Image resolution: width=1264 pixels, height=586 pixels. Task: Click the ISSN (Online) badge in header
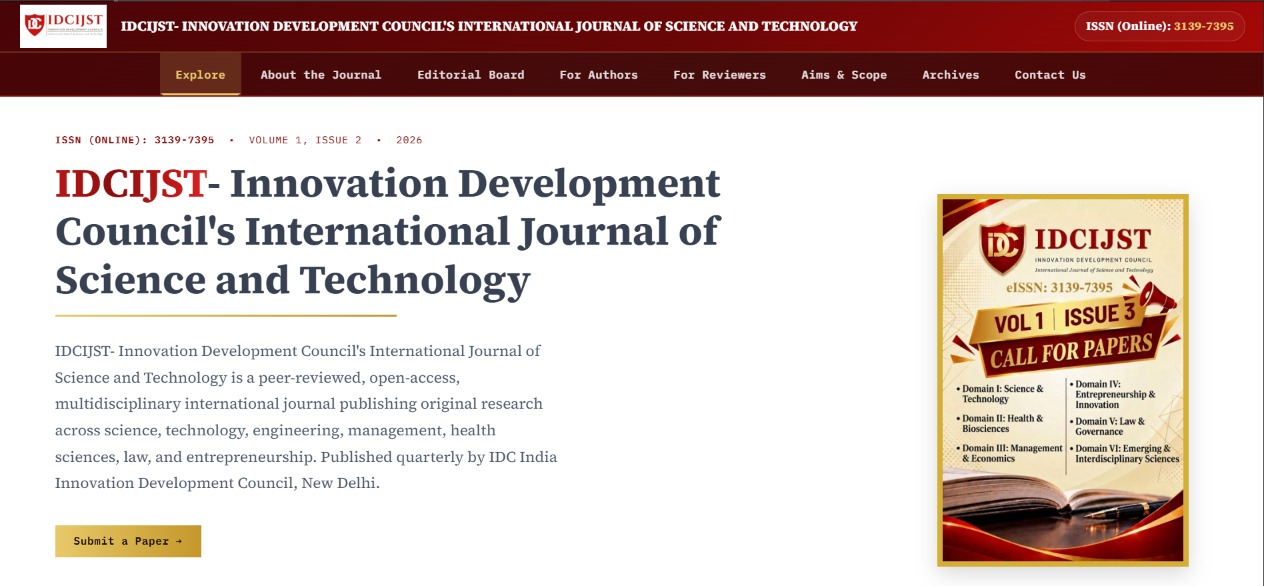1160,26
